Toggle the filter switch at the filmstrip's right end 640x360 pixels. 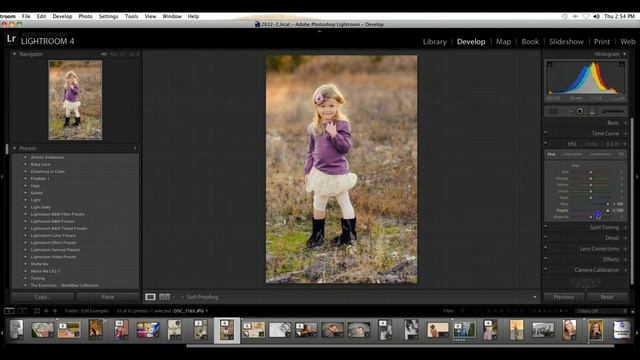pyautogui.click(x=633, y=311)
